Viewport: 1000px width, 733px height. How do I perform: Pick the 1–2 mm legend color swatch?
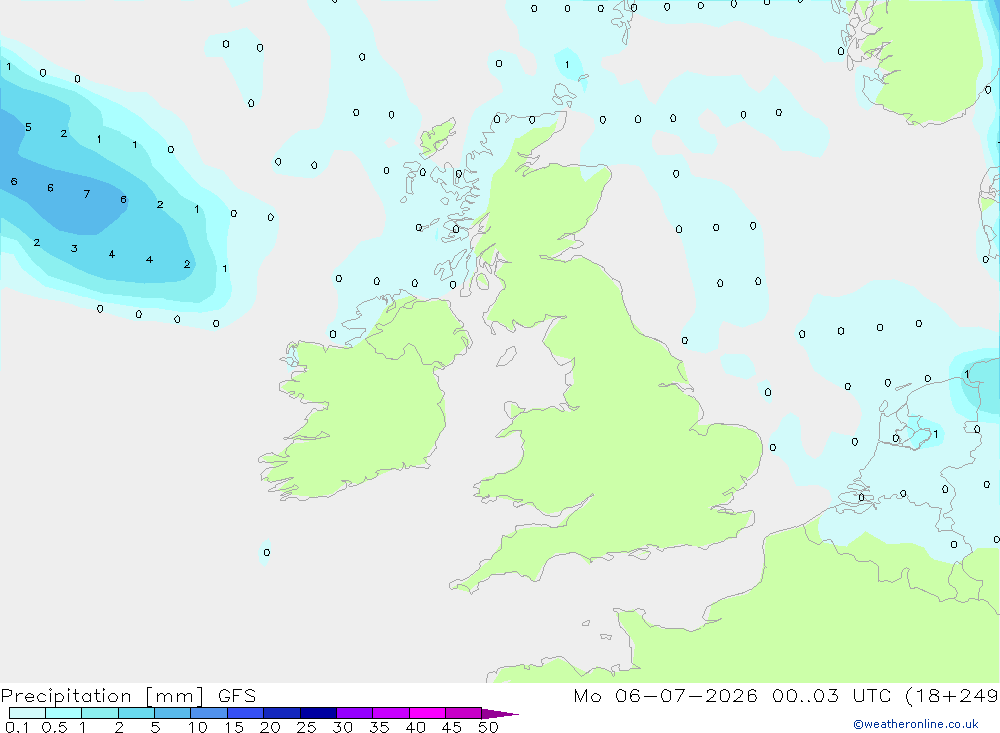99,713
